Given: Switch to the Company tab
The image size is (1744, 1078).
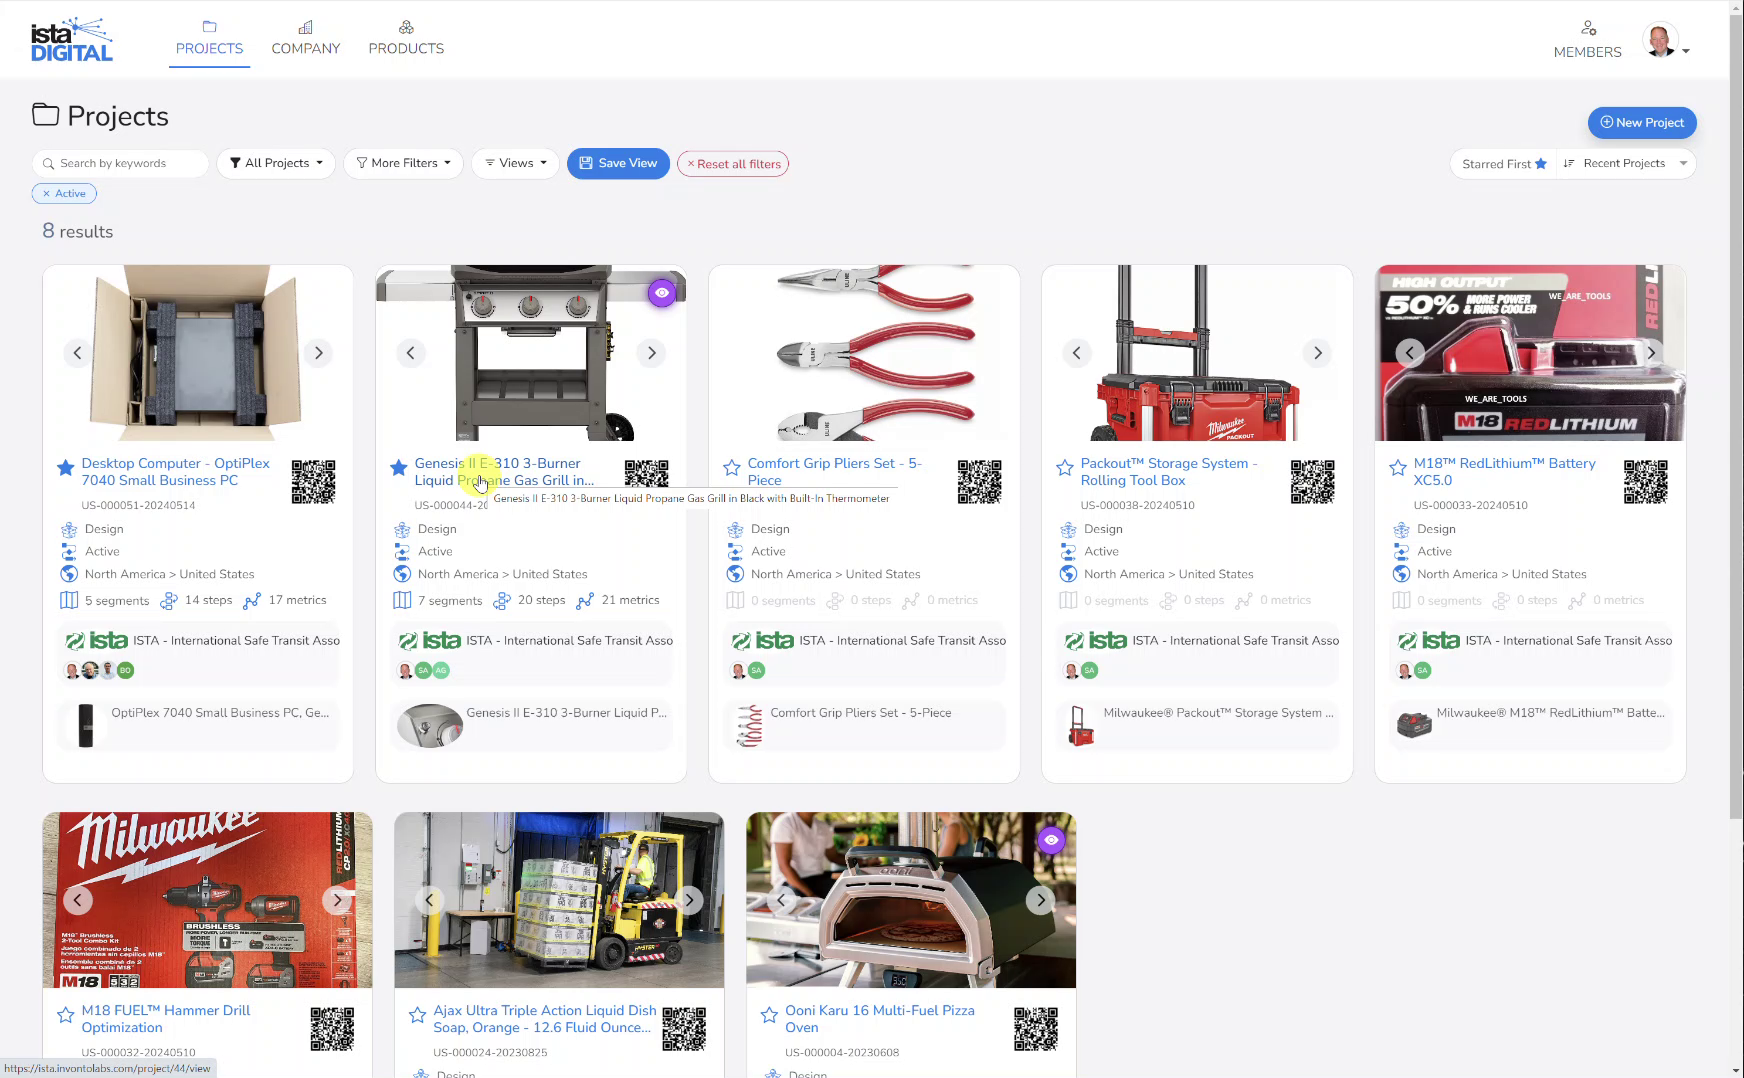Looking at the screenshot, I should pos(305,39).
